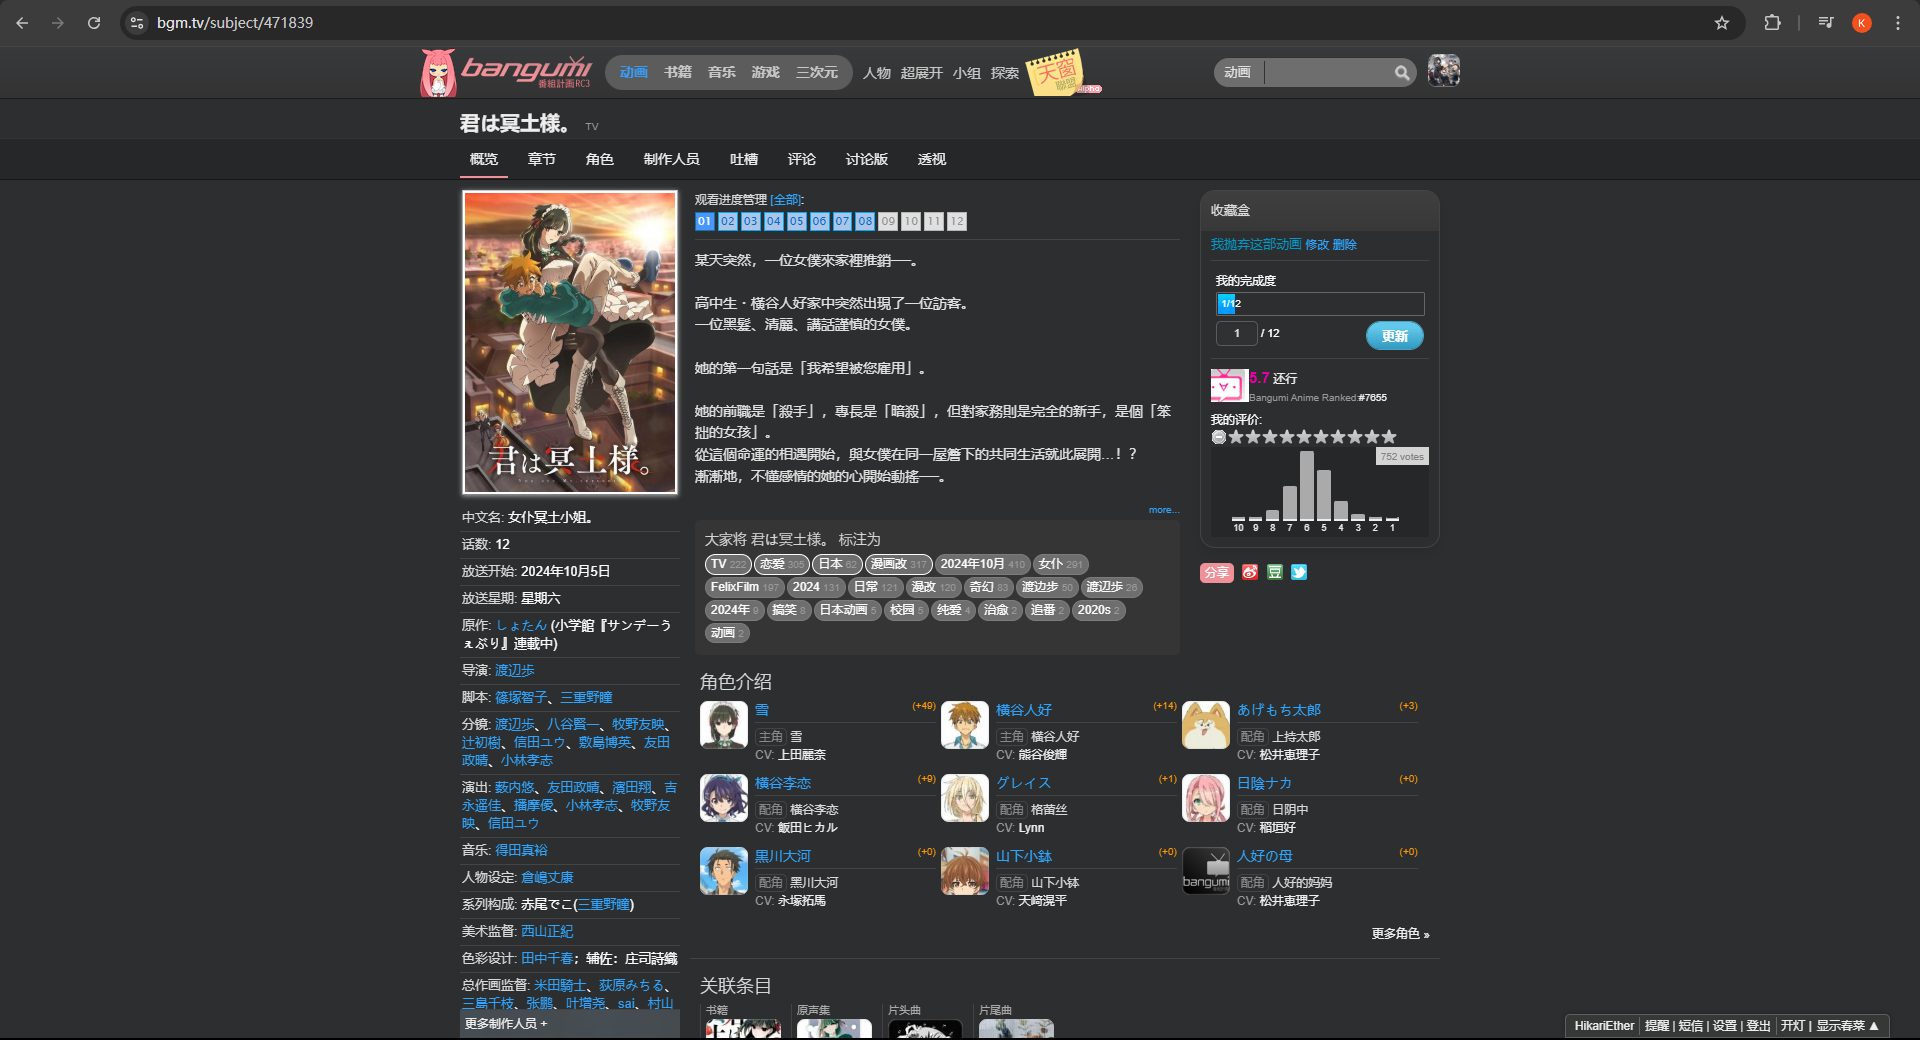The image size is (1920, 1040).
Task: Open 横谷李恋 avatar
Action: (724, 798)
